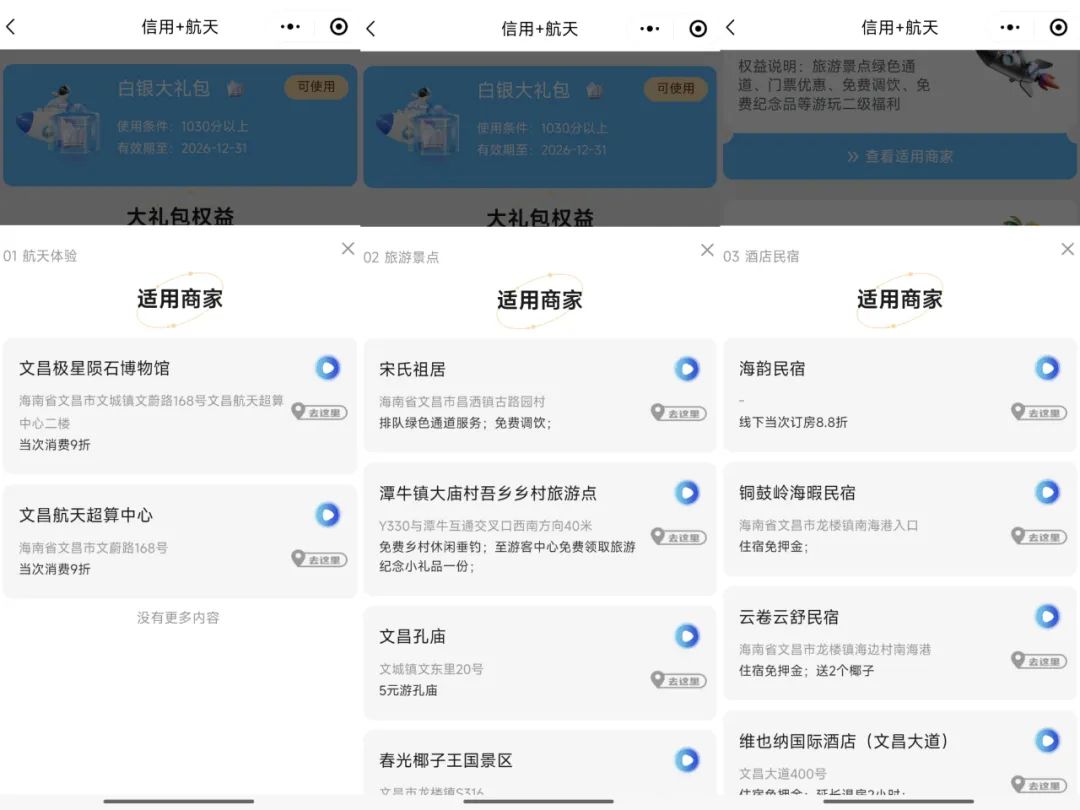
Task: Click 海南省文昌市龙楼镇南海港入口 address
Action: 829,525
